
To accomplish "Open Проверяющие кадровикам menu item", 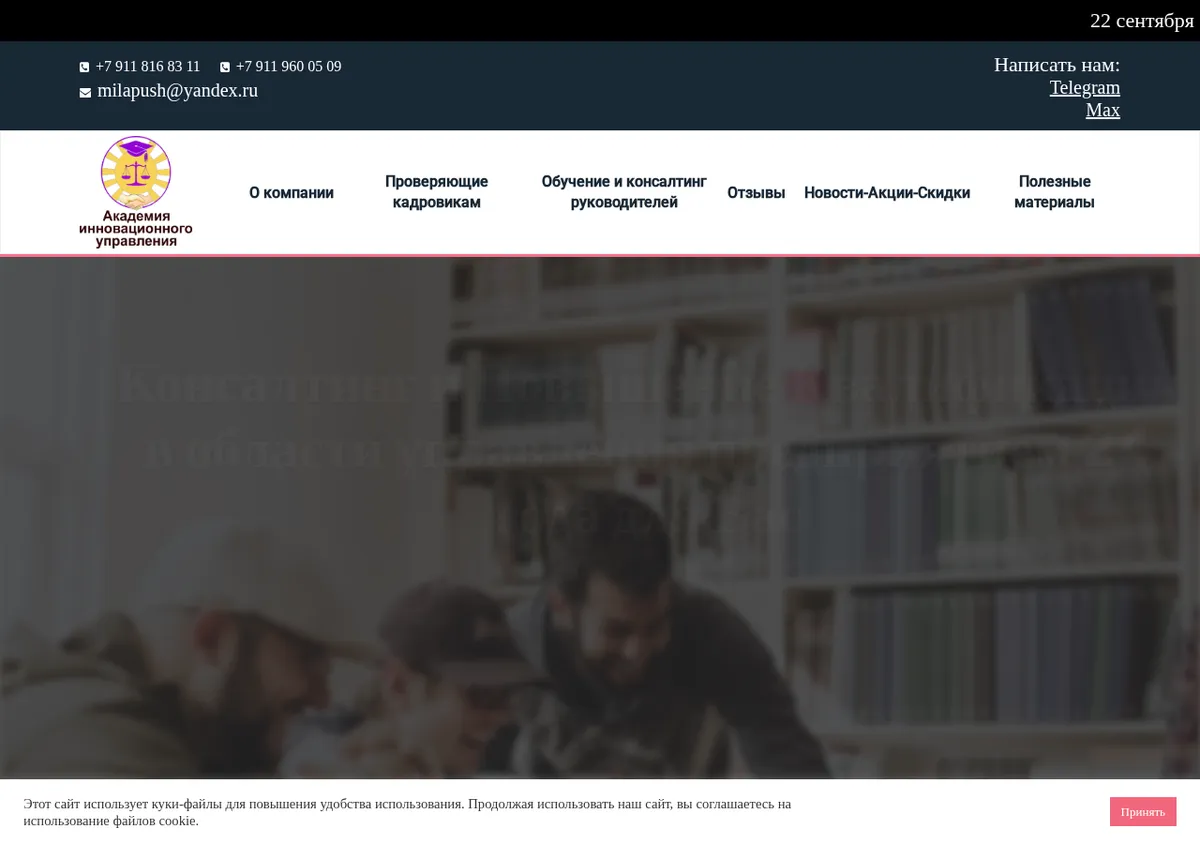I will pos(437,192).
